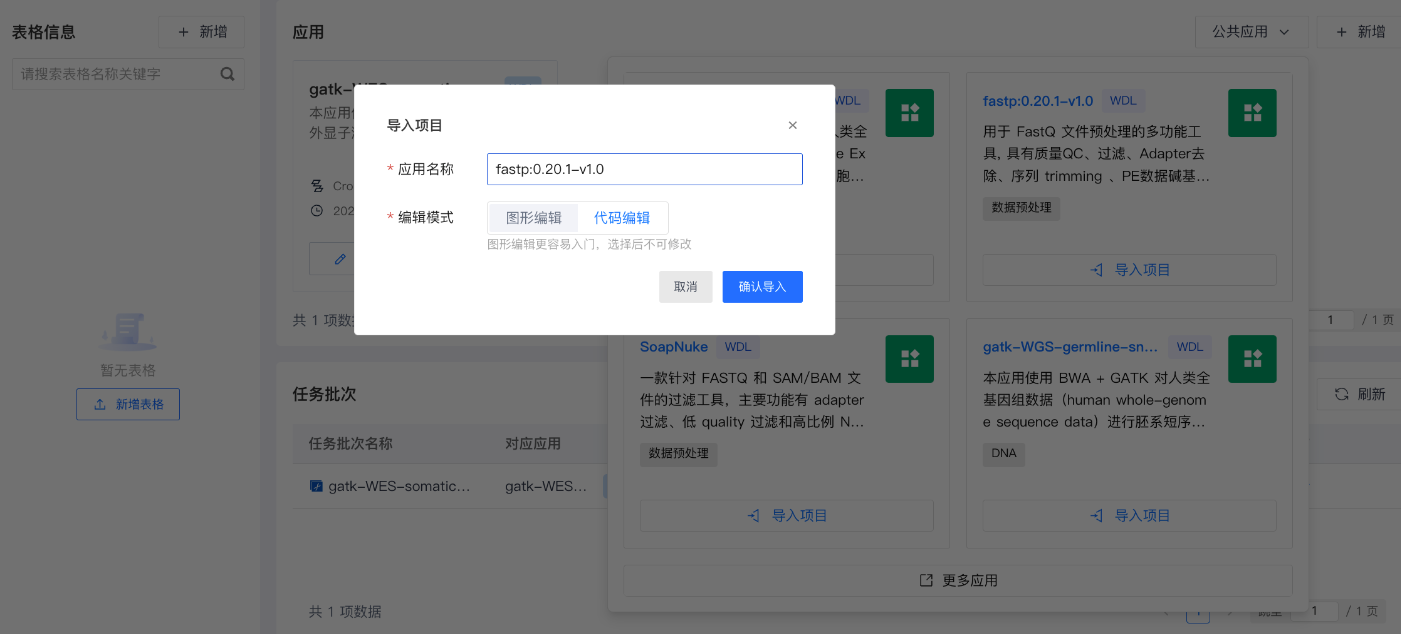
Task: Expand the 公共应用 dropdown
Action: point(1250,32)
